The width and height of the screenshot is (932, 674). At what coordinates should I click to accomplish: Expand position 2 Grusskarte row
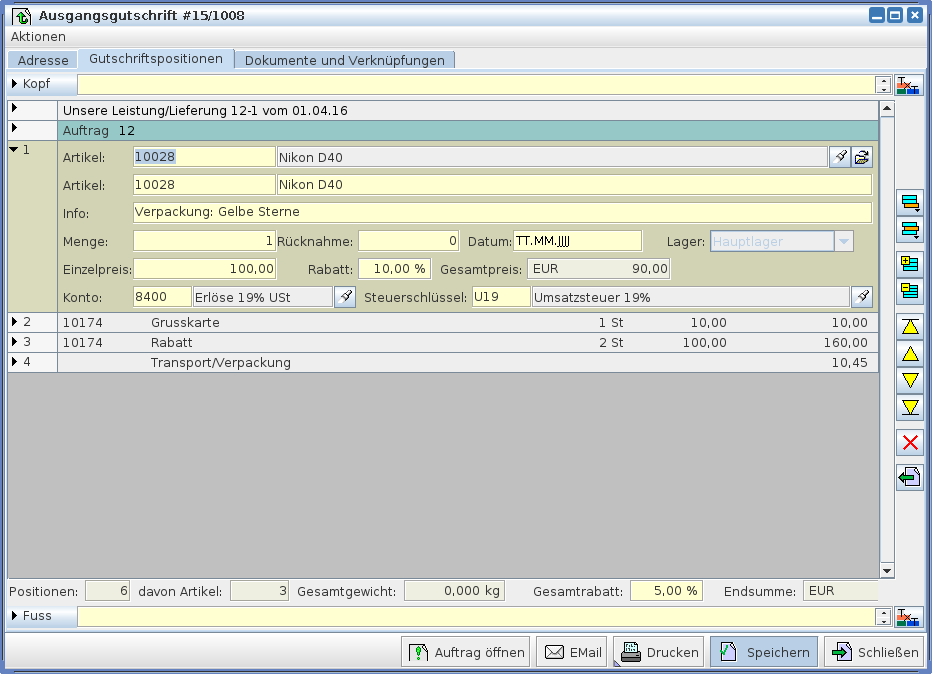click(14, 322)
